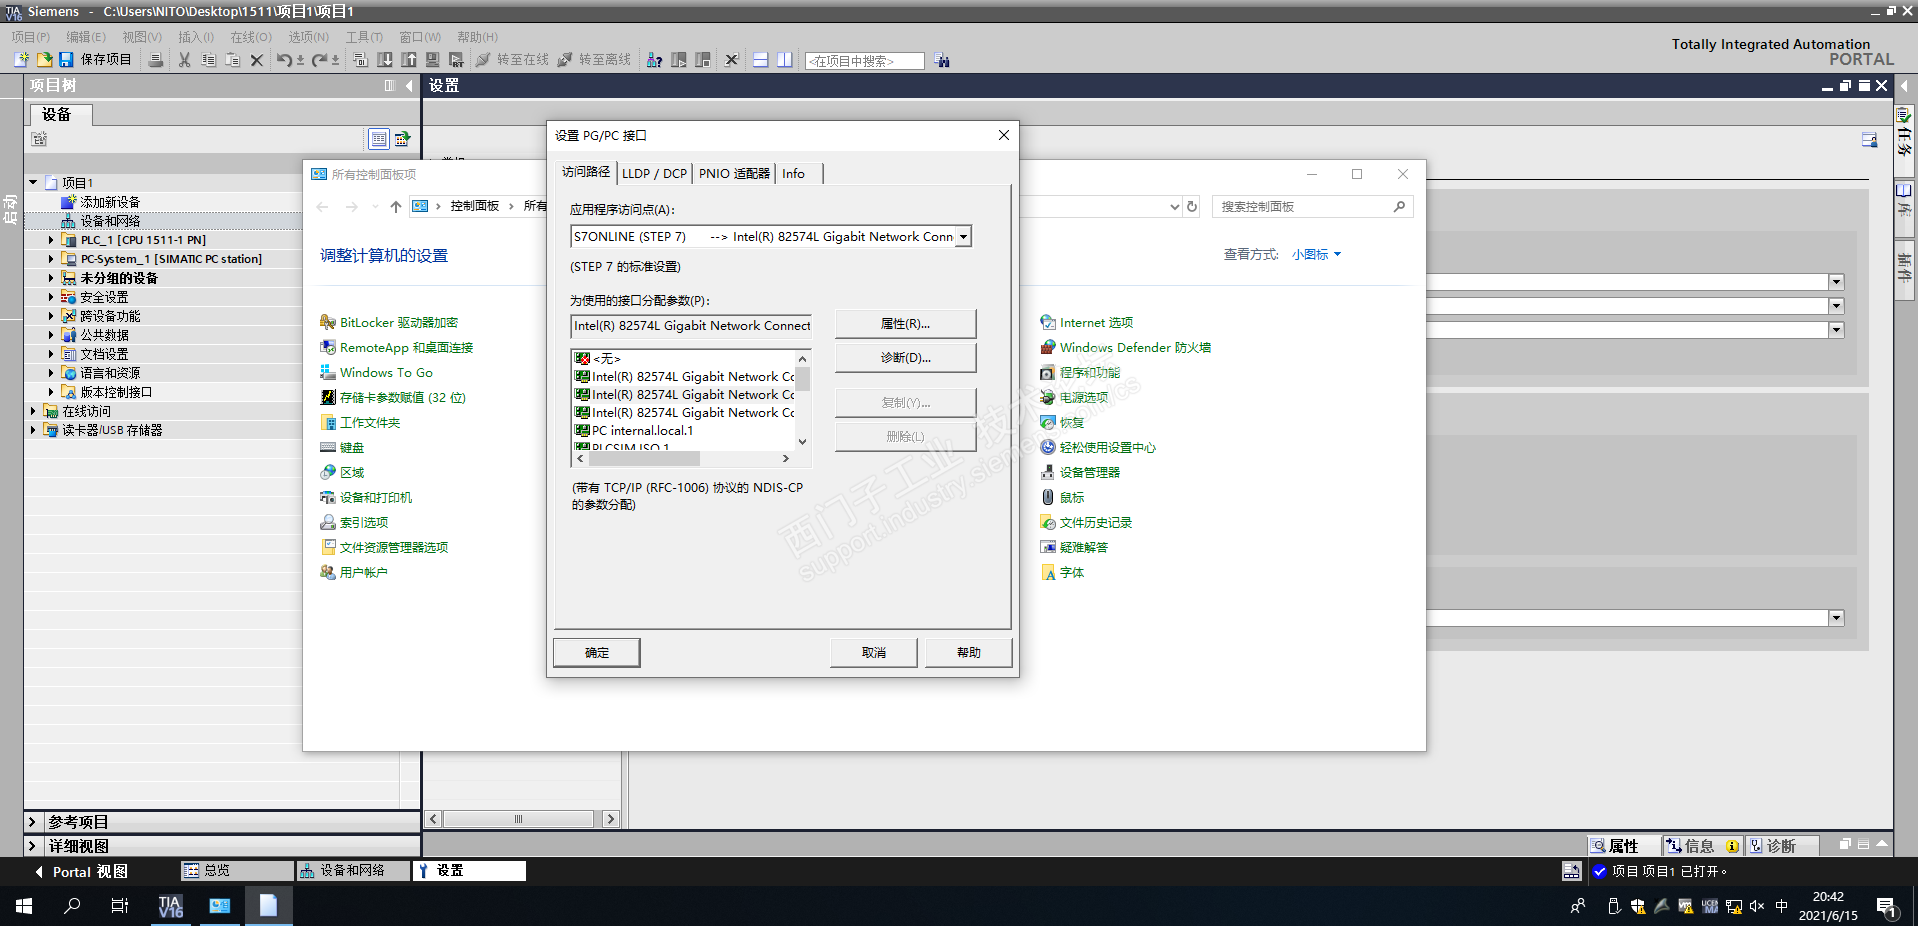Collapse the 项目树 panel with arrow icon
This screenshot has height=926, width=1918.
(x=409, y=86)
